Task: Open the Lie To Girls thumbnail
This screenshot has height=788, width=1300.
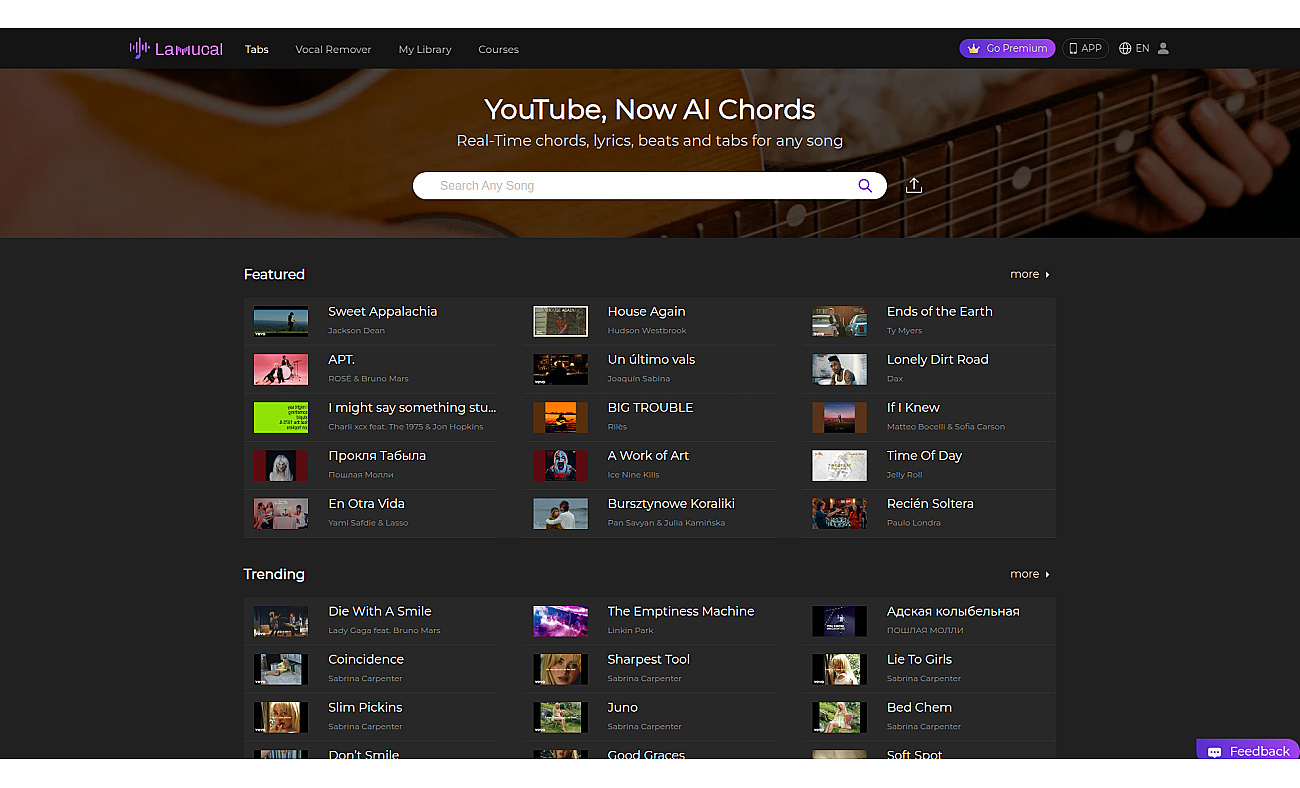Action: pyautogui.click(x=839, y=669)
